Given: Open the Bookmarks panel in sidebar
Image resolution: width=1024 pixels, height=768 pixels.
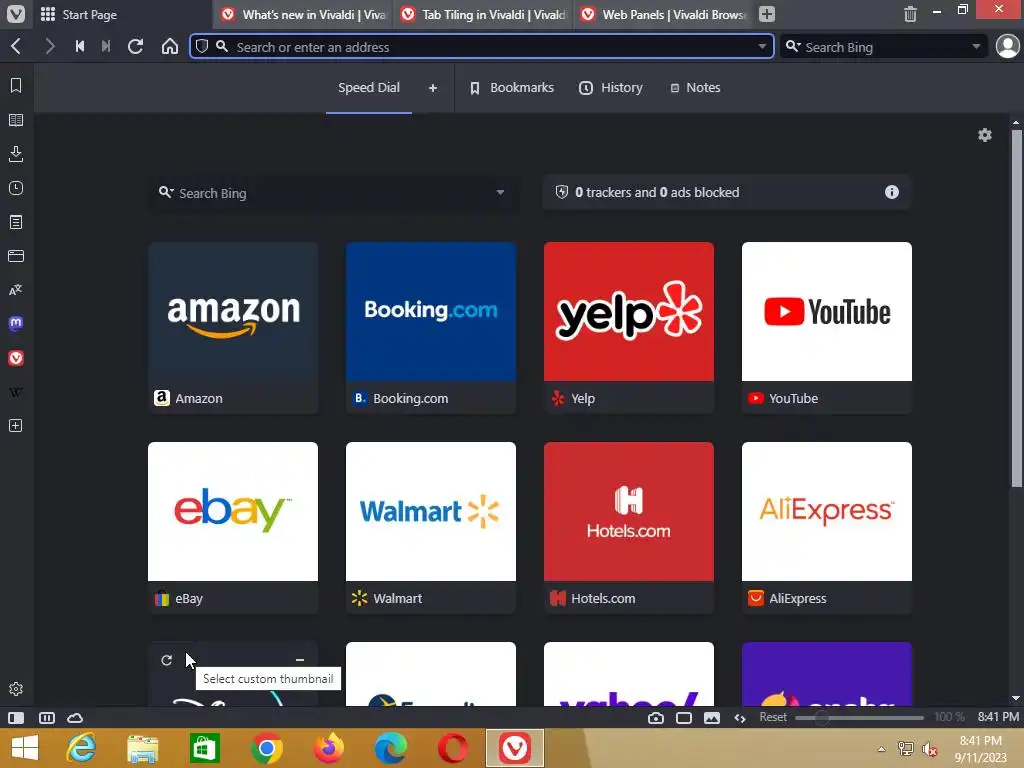Looking at the screenshot, I should [16, 86].
